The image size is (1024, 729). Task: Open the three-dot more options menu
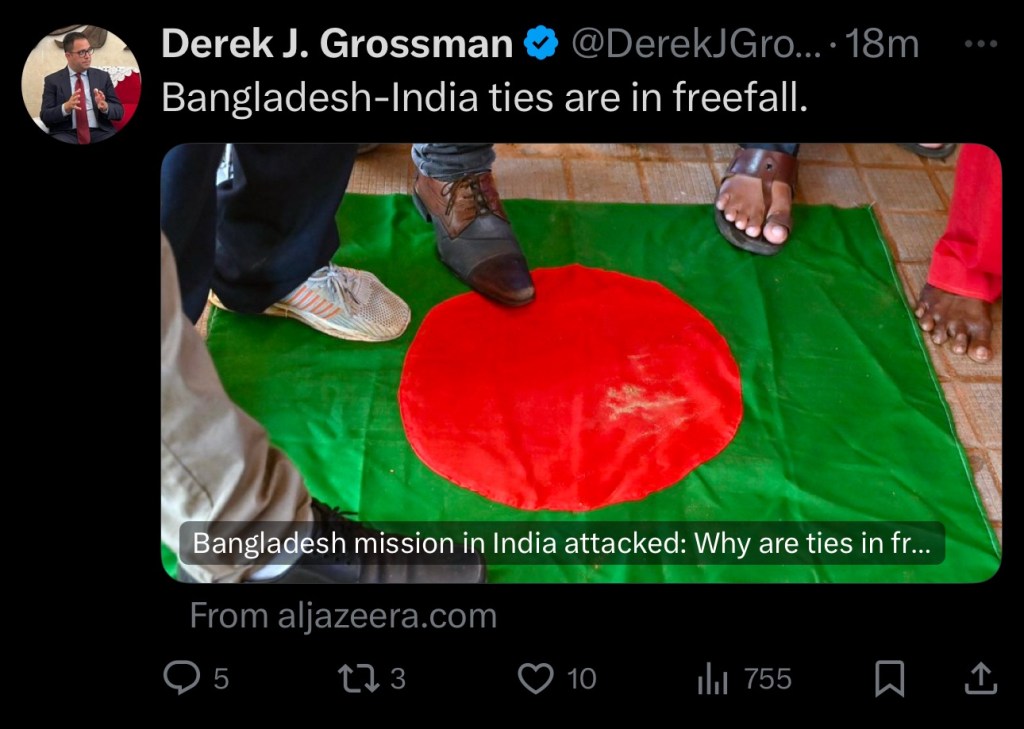(980, 44)
